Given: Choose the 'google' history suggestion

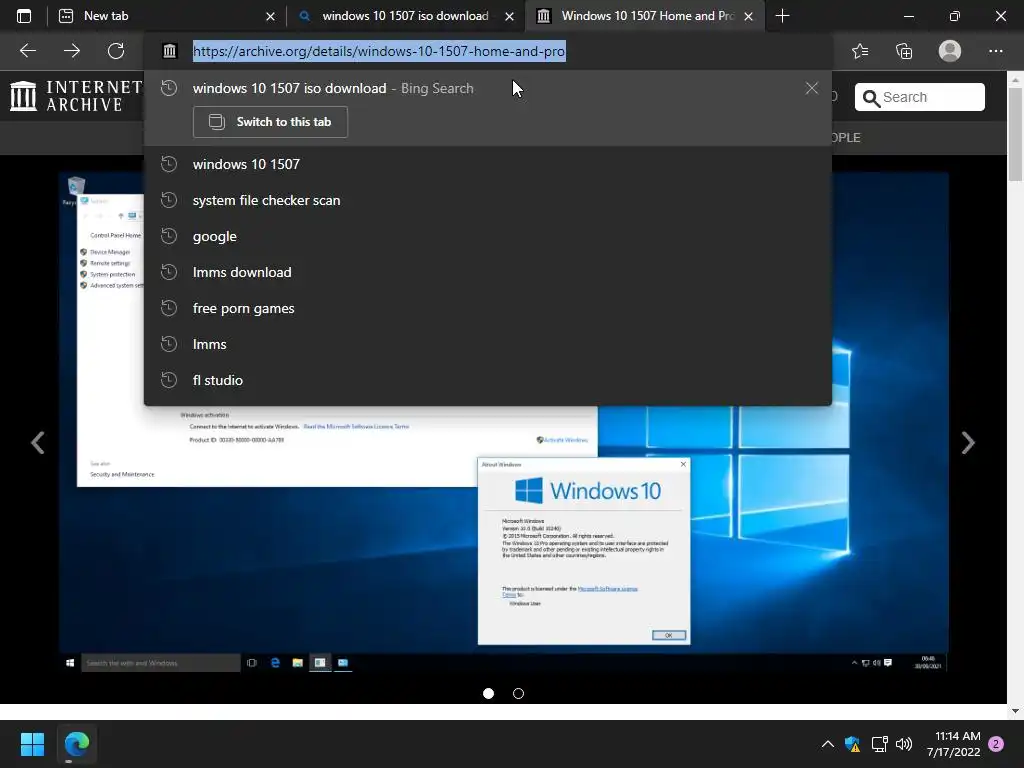Looking at the screenshot, I should pyautogui.click(x=487, y=236).
